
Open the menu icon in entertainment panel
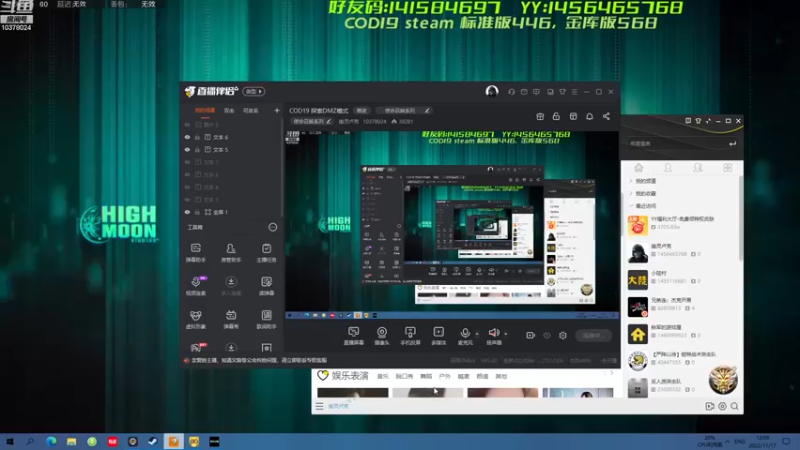[319, 406]
